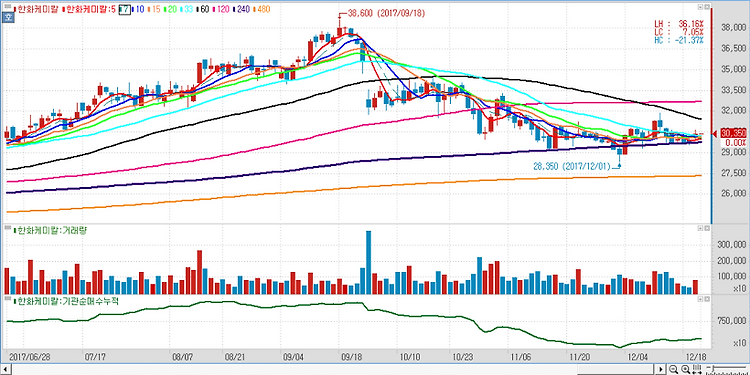Click the HC : -21.37% statistic

(679, 40)
